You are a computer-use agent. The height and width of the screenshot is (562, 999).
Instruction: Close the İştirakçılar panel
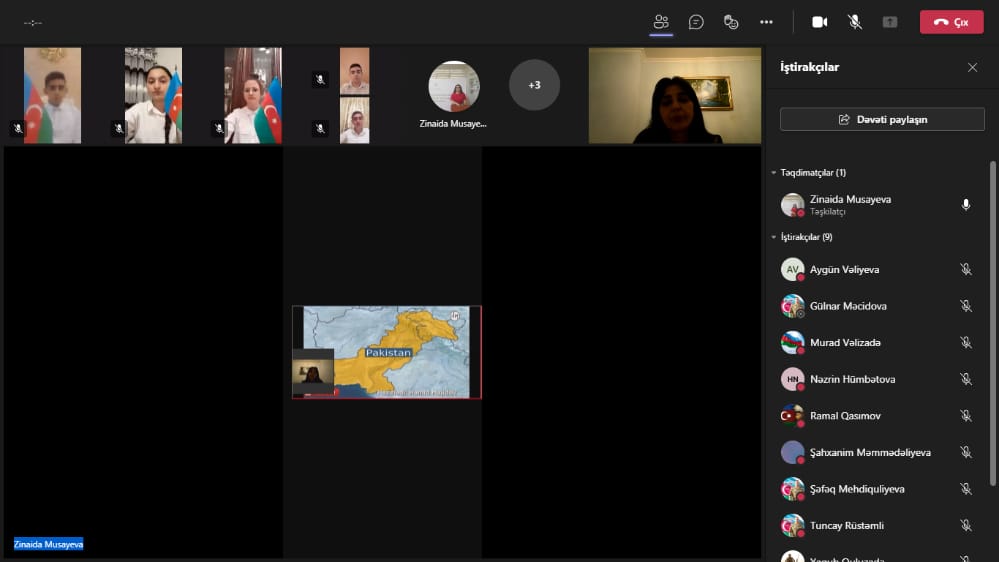pyautogui.click(x=972, y=68)
